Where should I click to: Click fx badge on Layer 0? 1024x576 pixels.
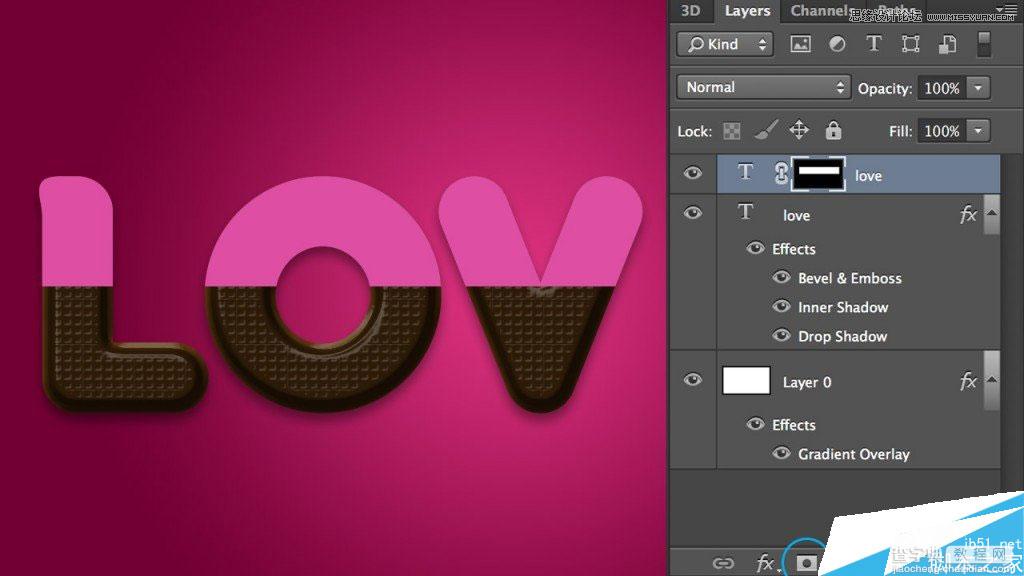point(968,381)
